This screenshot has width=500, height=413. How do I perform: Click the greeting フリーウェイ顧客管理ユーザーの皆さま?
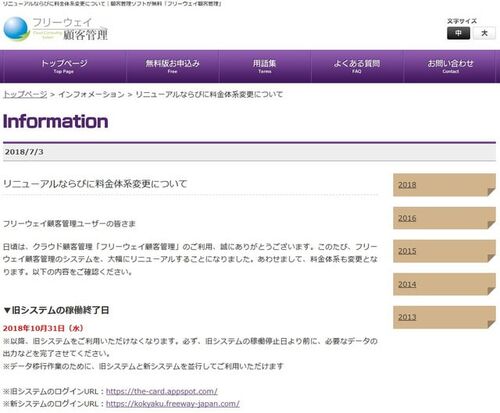[69, 224]
